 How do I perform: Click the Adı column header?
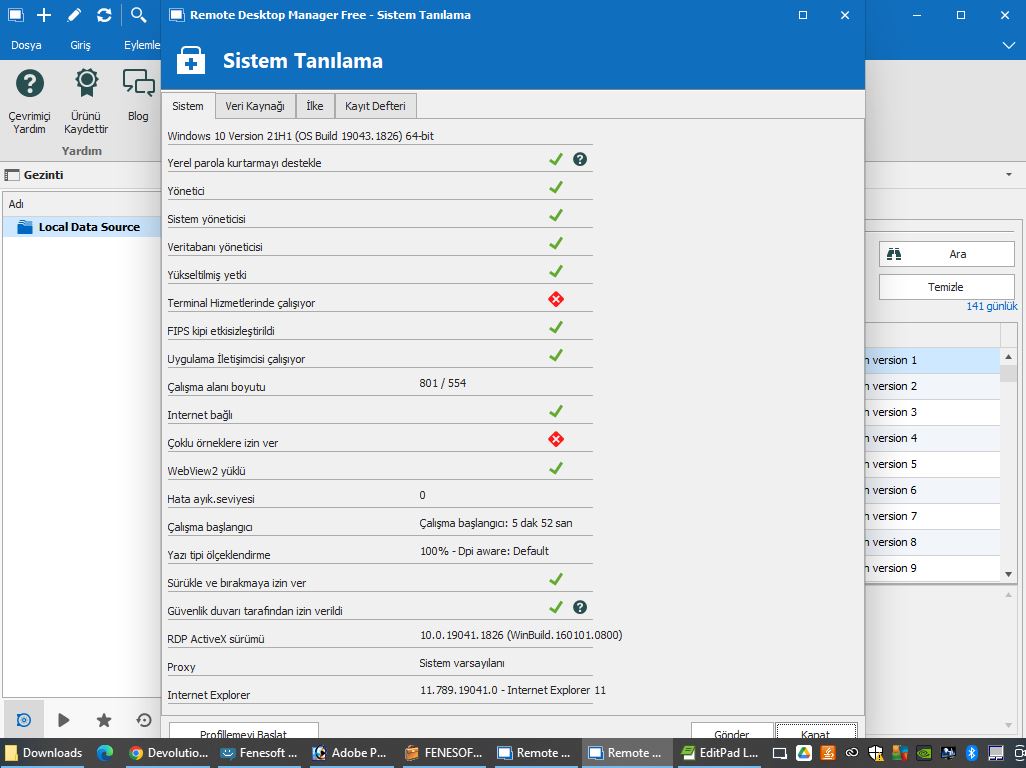pyautogui.click(x=81, y=204)
